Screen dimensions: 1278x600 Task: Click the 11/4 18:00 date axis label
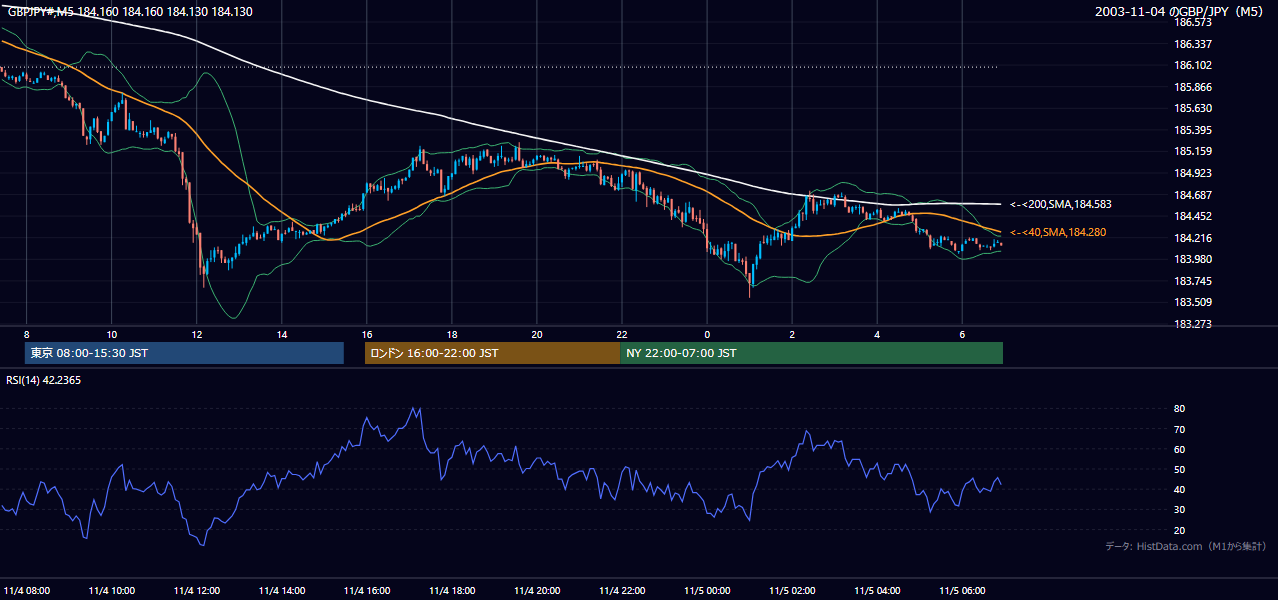(x=452, y=590)
